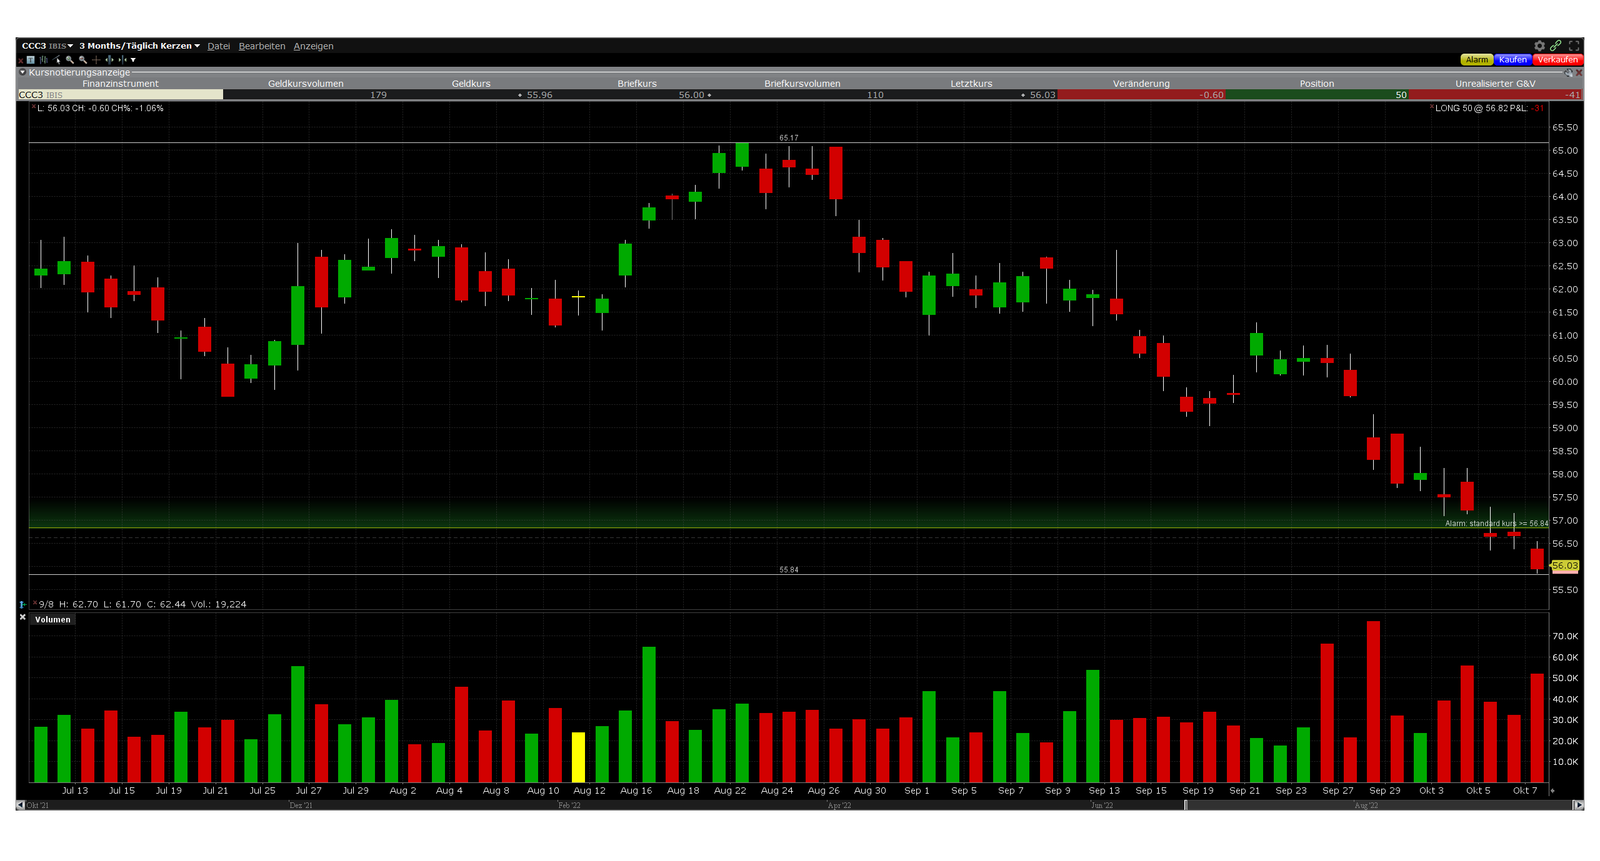This screenshot has width=1600, height=861.
Task: Open the Datei menu
Action: click(x=218, y=46)
